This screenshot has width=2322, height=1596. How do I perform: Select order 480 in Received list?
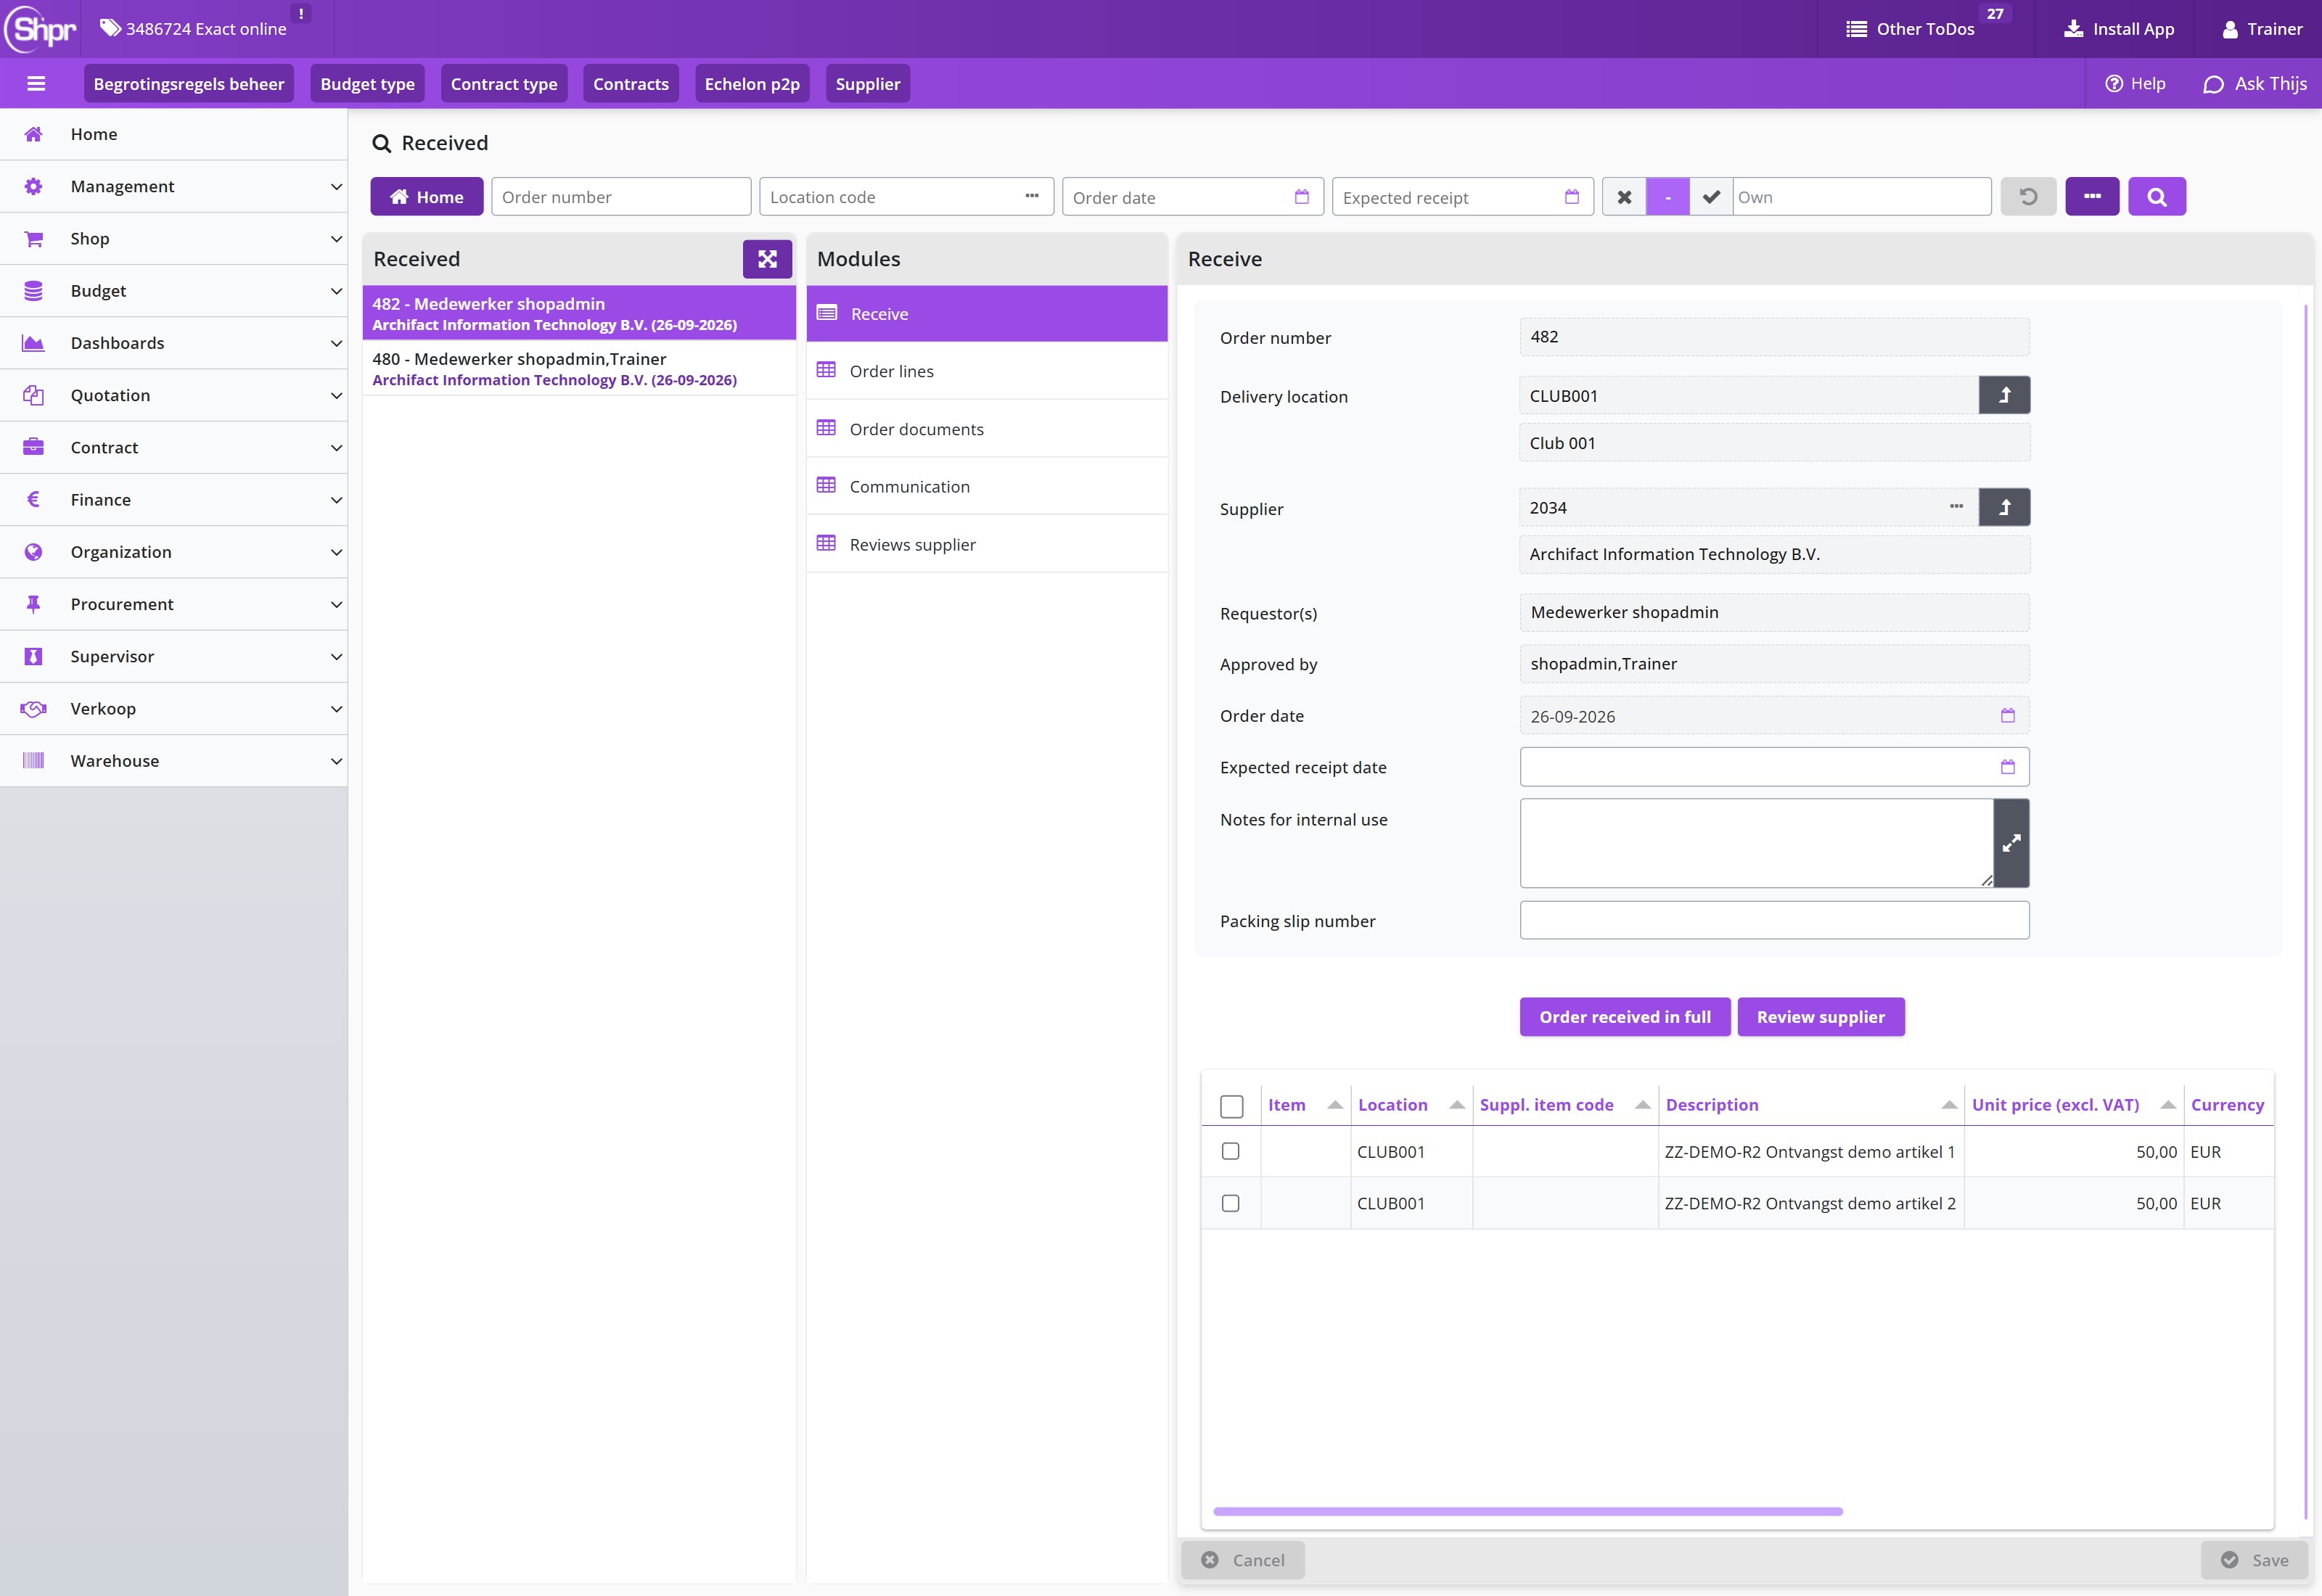click(x=579, y=369)
